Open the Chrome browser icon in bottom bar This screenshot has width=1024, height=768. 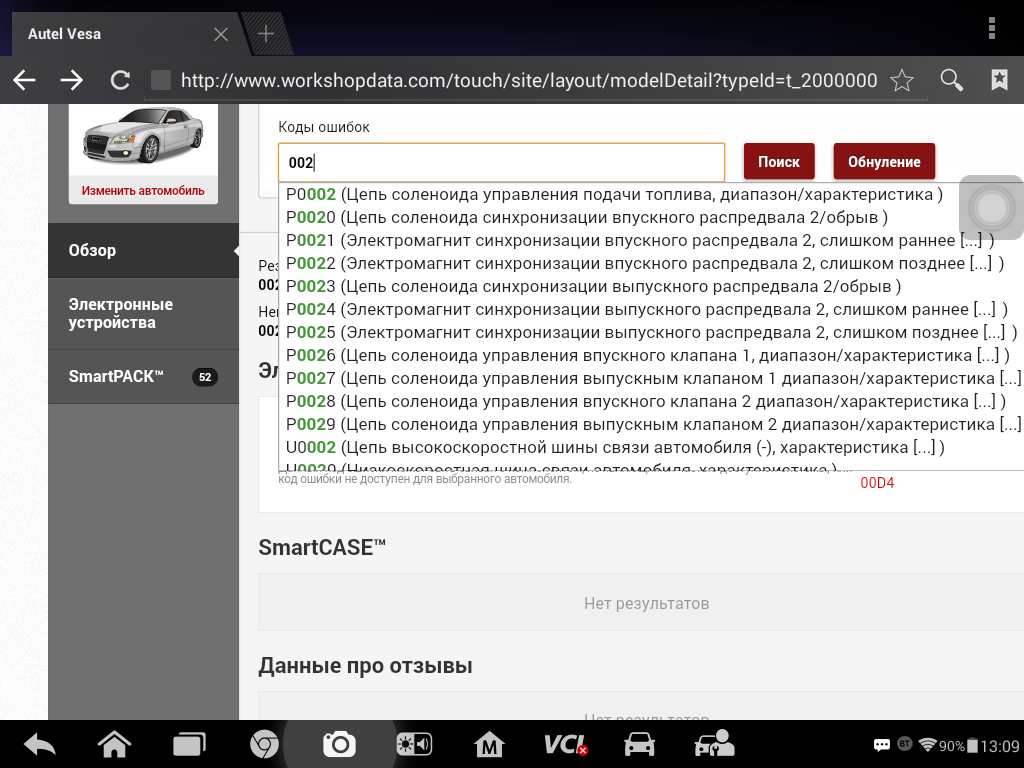264,744
